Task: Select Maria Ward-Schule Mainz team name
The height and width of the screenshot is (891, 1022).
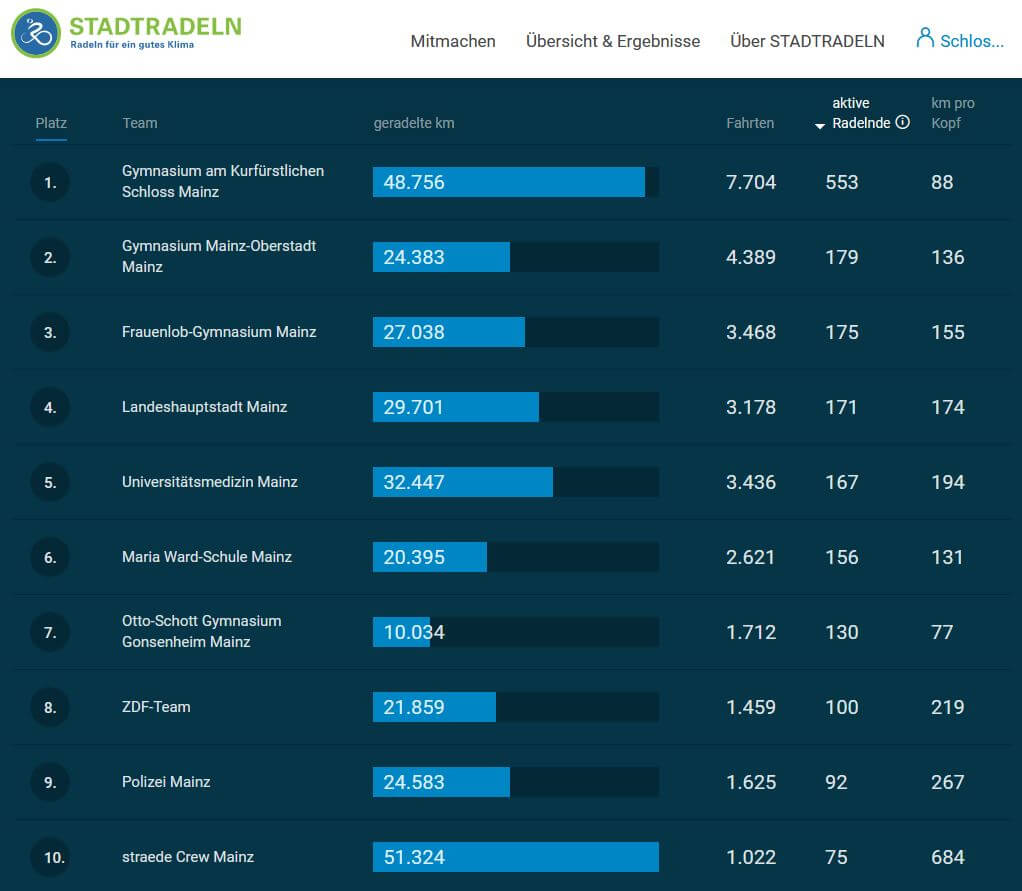Action: (207, 557)
